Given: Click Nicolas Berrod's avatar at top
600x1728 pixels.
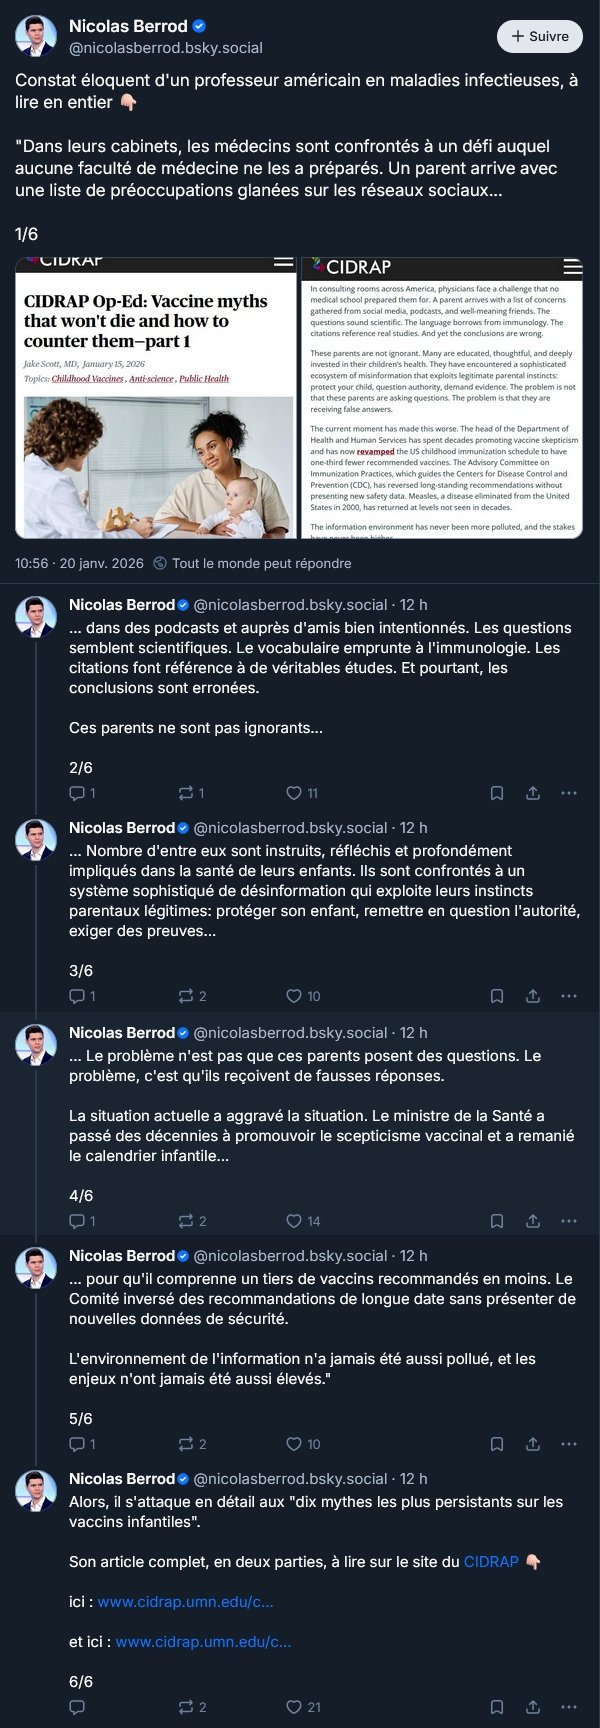Looking at the screenshot, I should [36, 36].
